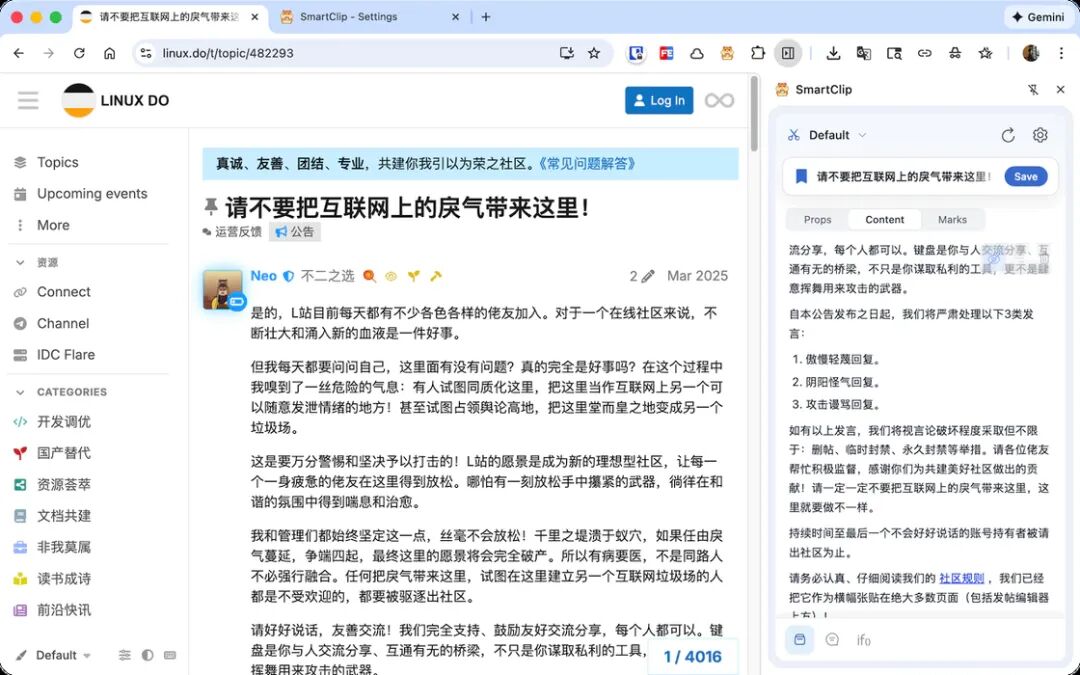Open the Connect section in the sidebar
This screenshot has width=1080, height=675.
[63, 291]
